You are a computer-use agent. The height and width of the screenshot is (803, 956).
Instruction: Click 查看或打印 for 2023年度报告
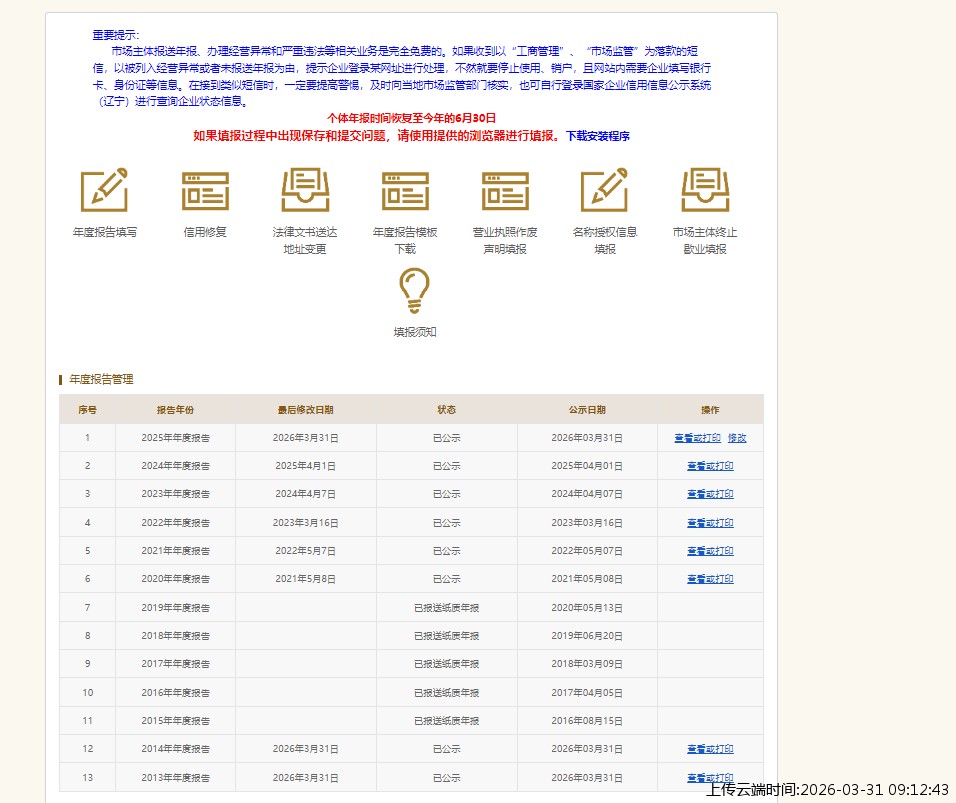[710, 494]
